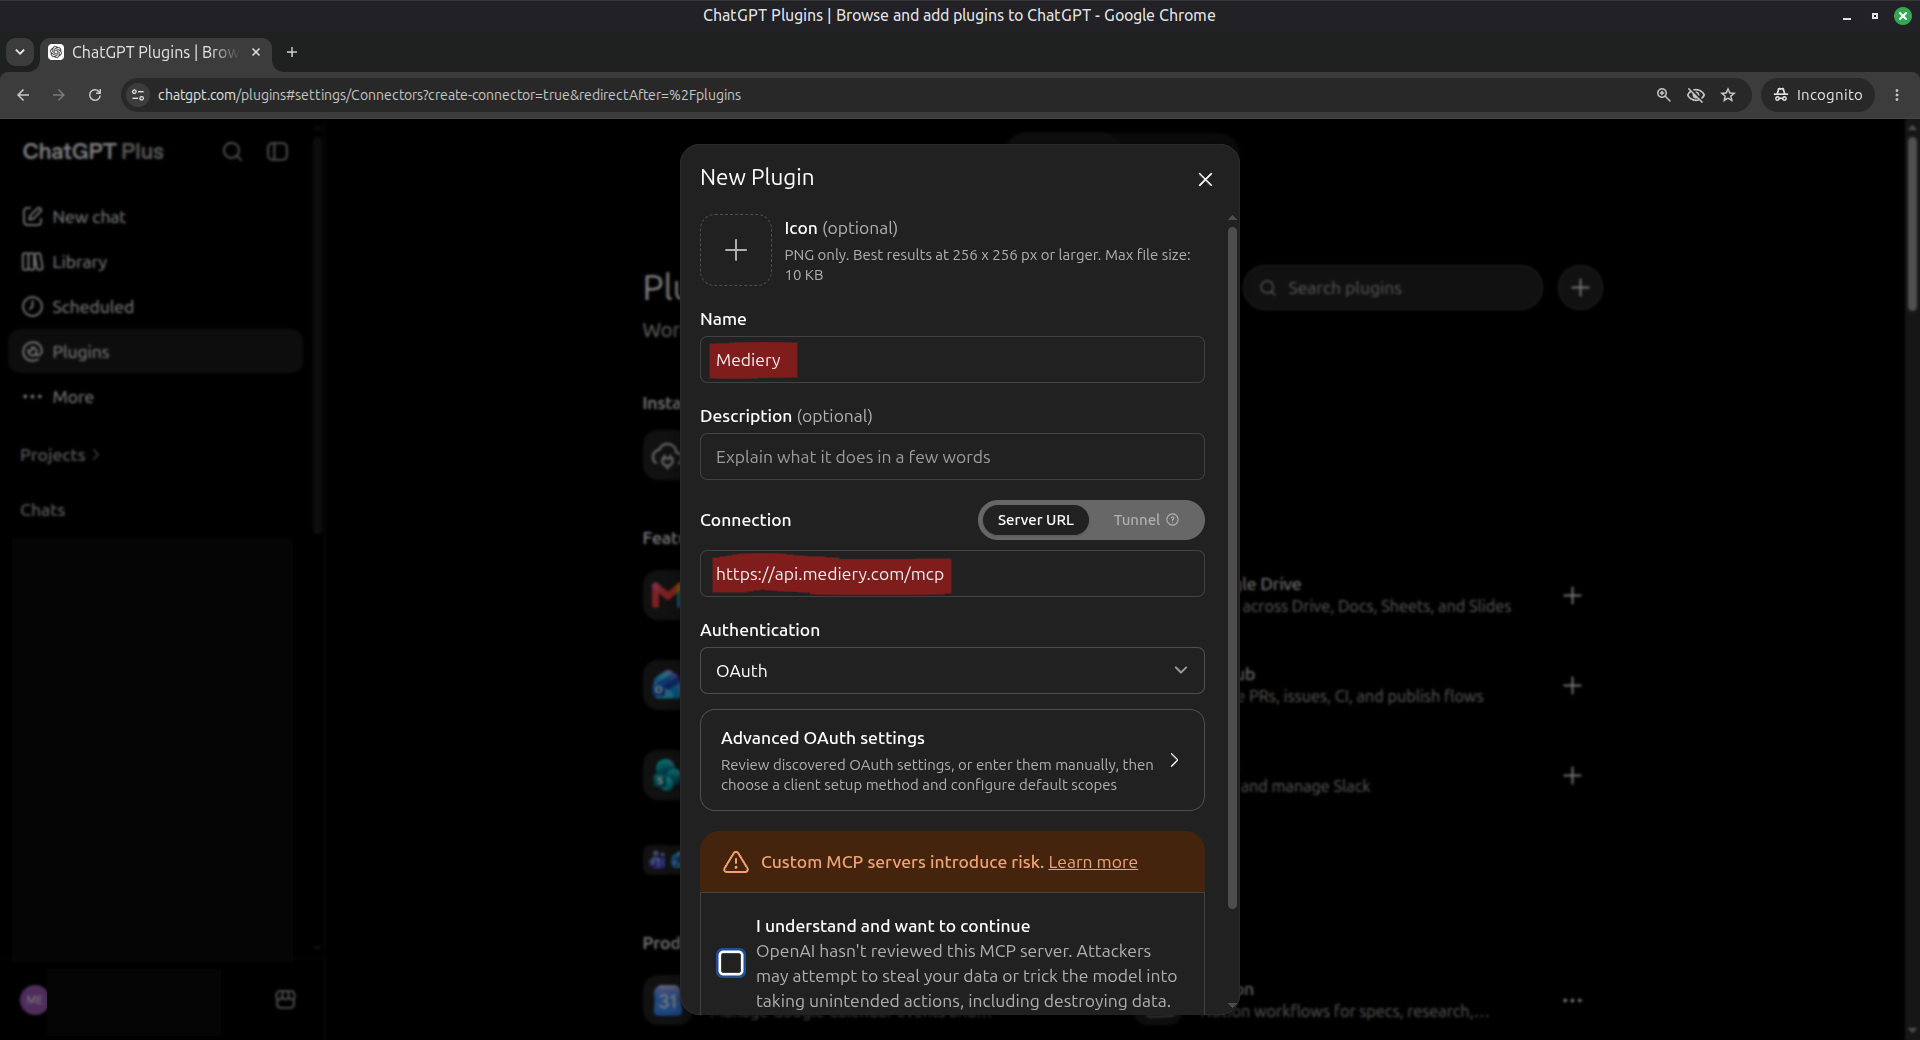Click the bottom sidebar store icon
This screenshot has height=1040, width=1920.
pyautogui.click(x=285, y=999)
